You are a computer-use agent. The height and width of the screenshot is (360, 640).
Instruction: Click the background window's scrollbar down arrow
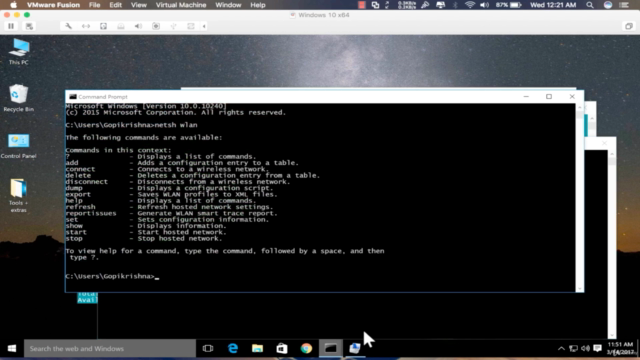(x=611, y=336)
